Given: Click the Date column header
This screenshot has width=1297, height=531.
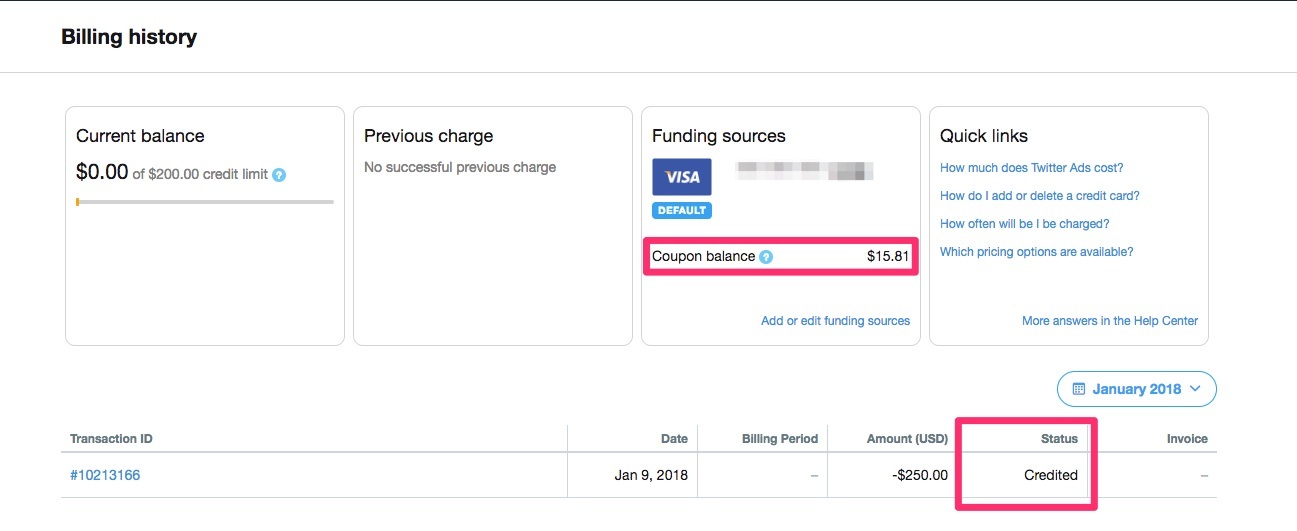Looking at the screenshot, I should point(674,439).
